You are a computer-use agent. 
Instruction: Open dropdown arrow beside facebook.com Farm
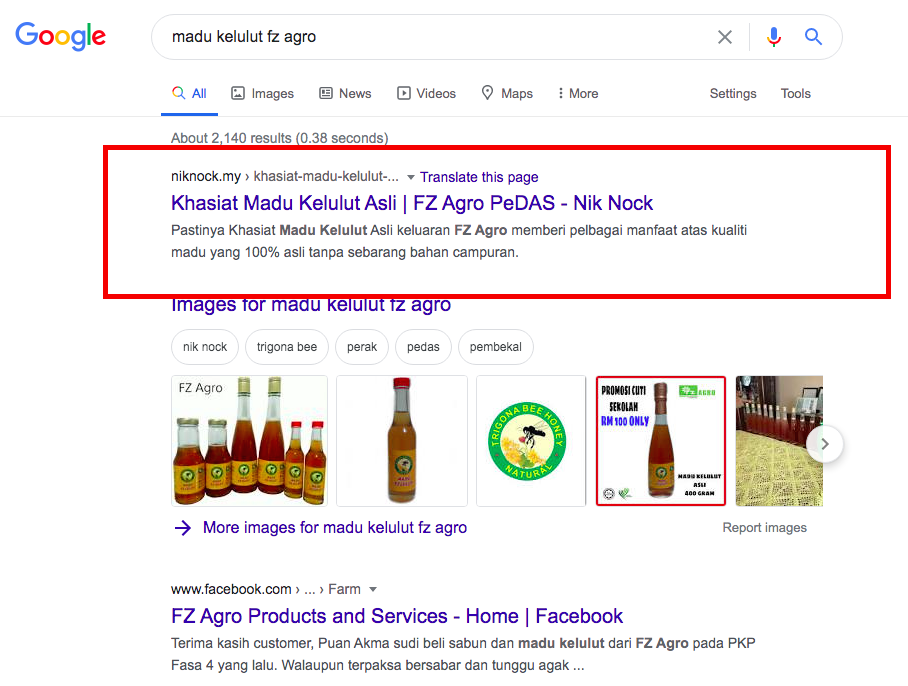pos(373,590)
